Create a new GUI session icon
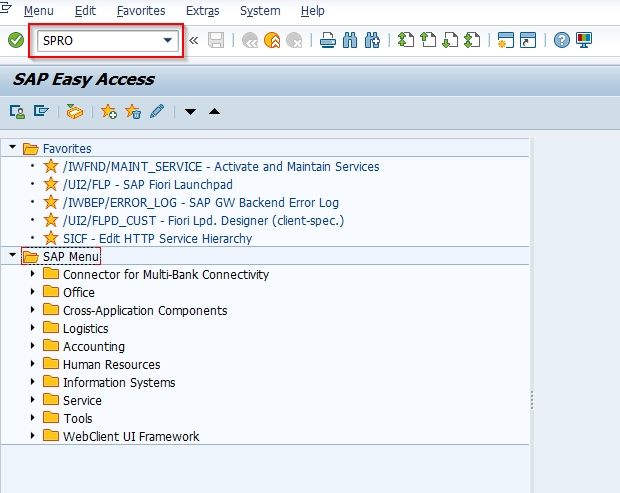 point(505,40)
